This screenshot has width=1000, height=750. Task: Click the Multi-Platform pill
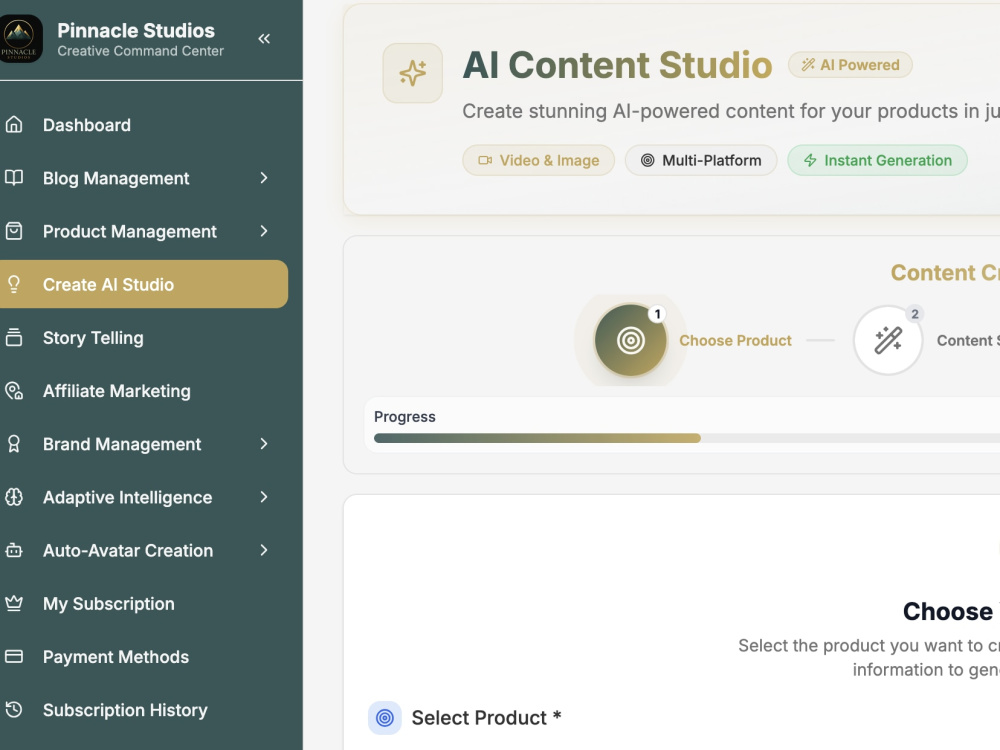coord(701,160)
